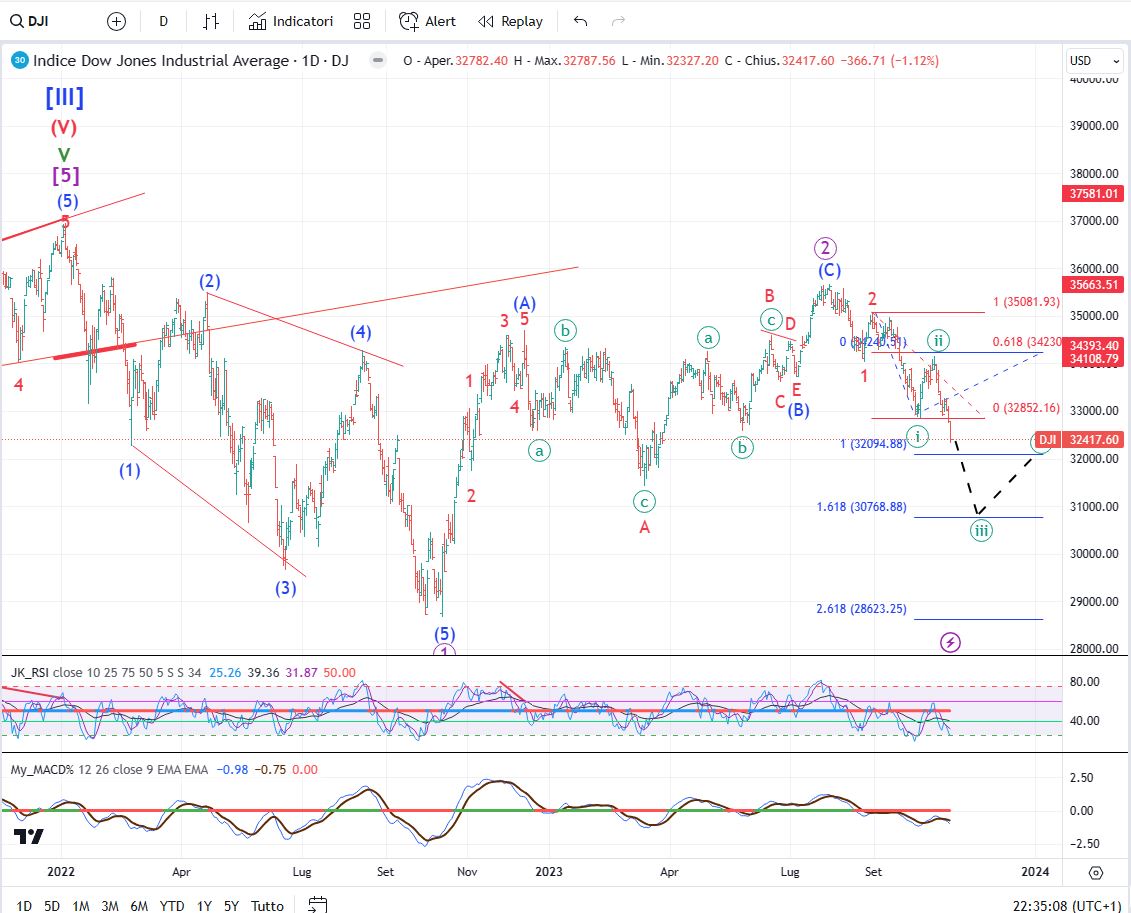Viewport: 1131px width, 913px height.
Task: Select the 3M date range
Action: click(x=110, y=905)
